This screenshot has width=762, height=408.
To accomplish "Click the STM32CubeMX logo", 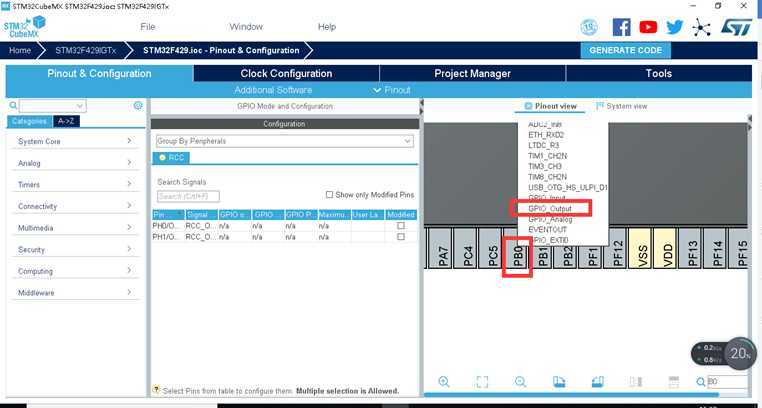I will coord(24,27).
